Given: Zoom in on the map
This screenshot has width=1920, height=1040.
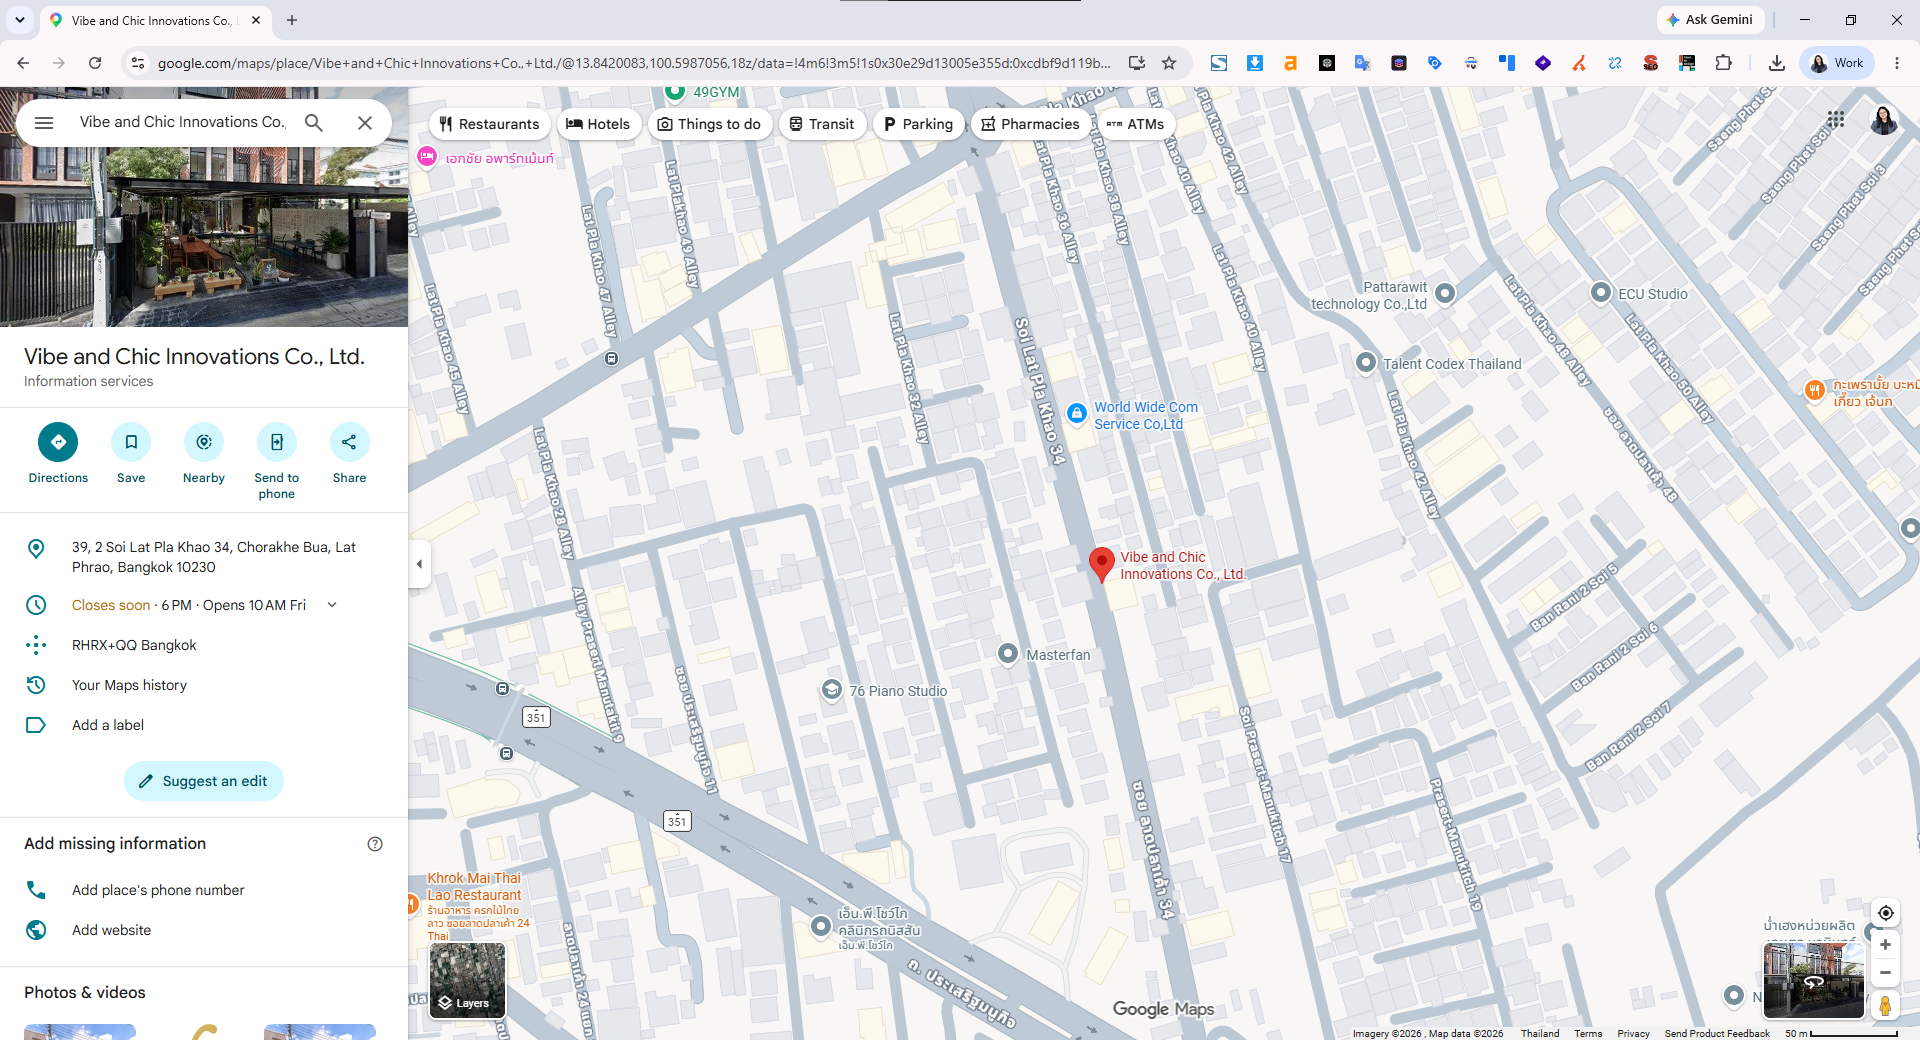Looking at the screenshot, I should (x=1885, y=944).
